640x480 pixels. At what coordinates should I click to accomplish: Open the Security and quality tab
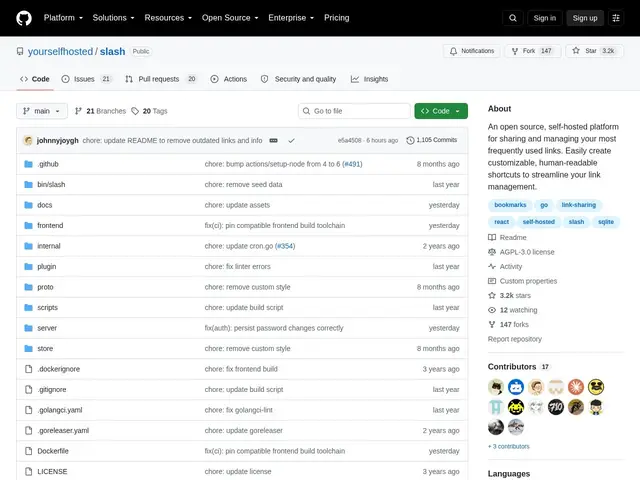pos(298,79)
